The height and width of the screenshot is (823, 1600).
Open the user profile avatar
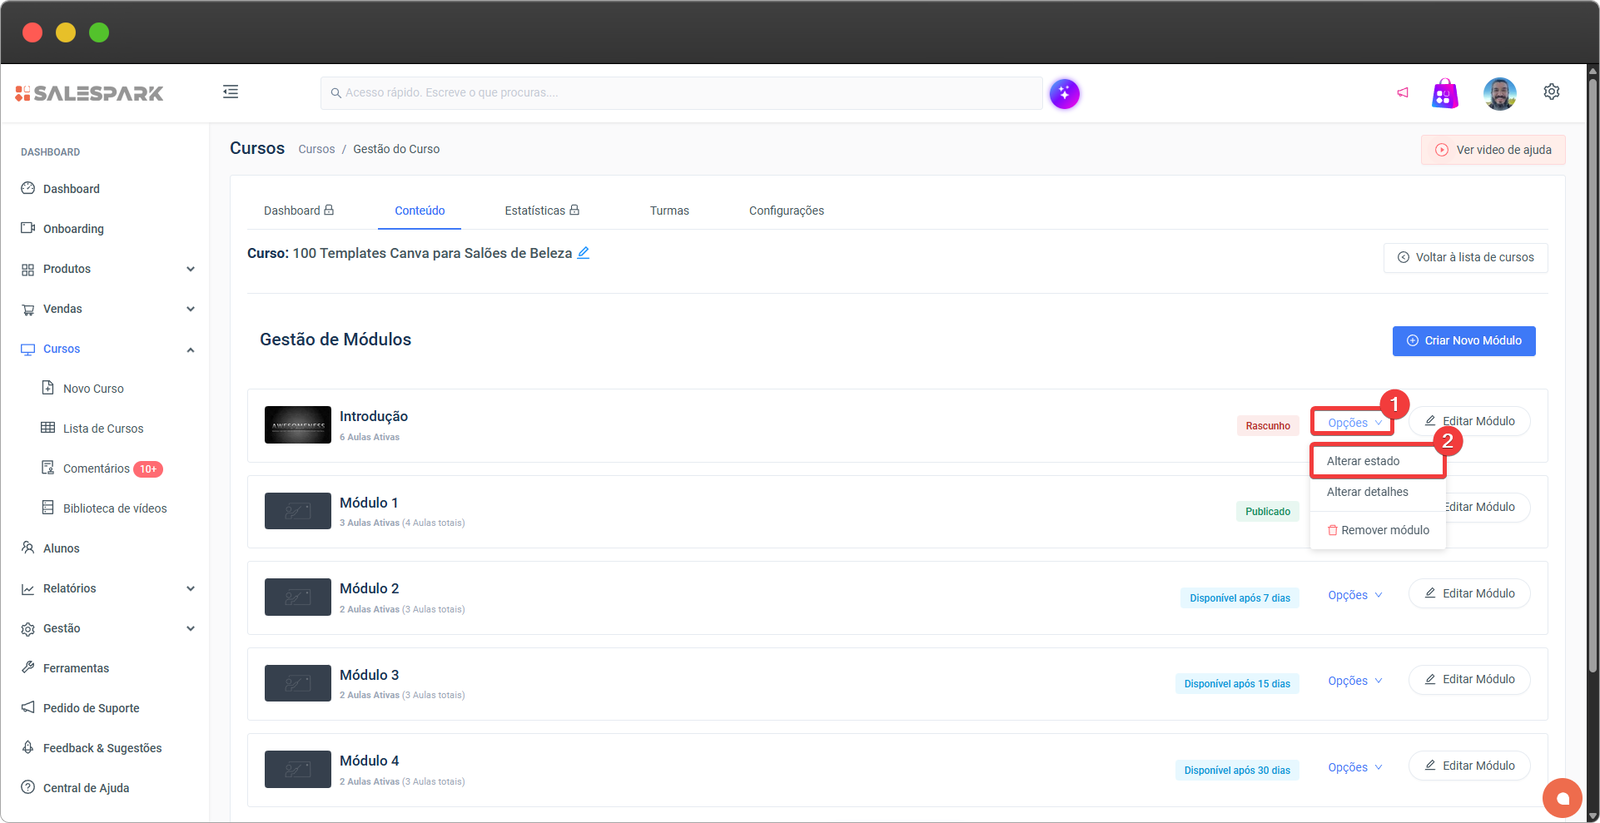1499,94
